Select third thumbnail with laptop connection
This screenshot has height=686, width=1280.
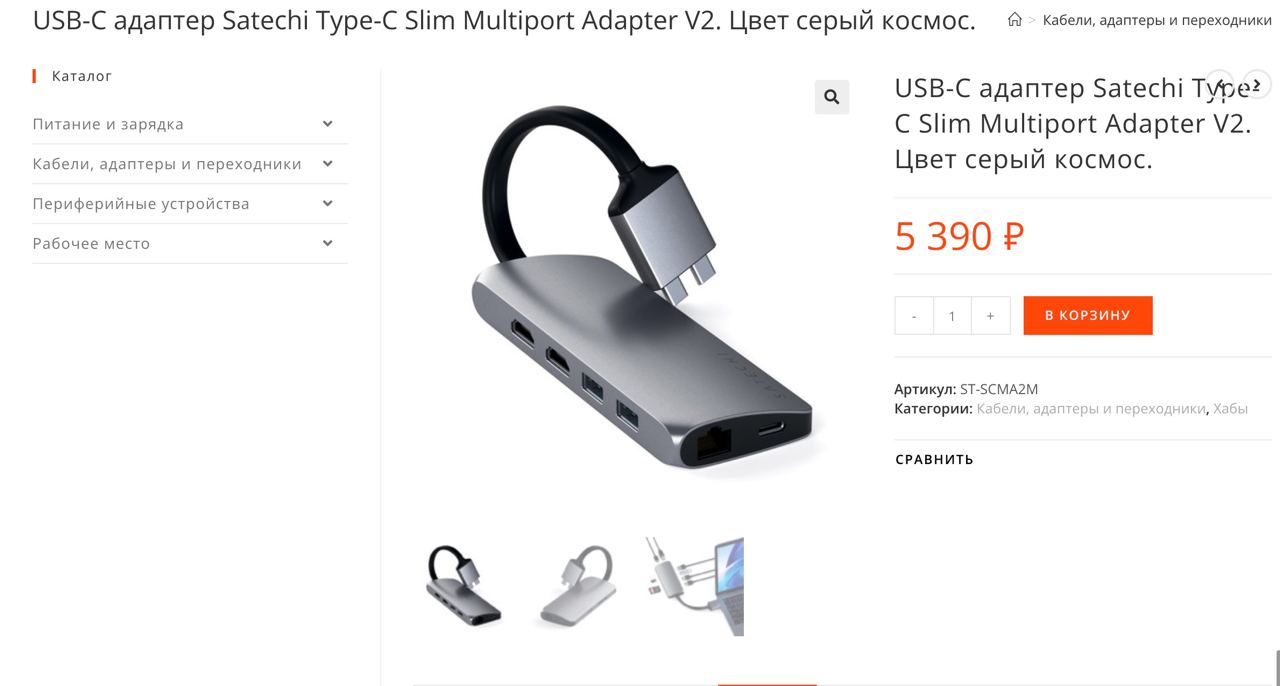click(694, 586)
